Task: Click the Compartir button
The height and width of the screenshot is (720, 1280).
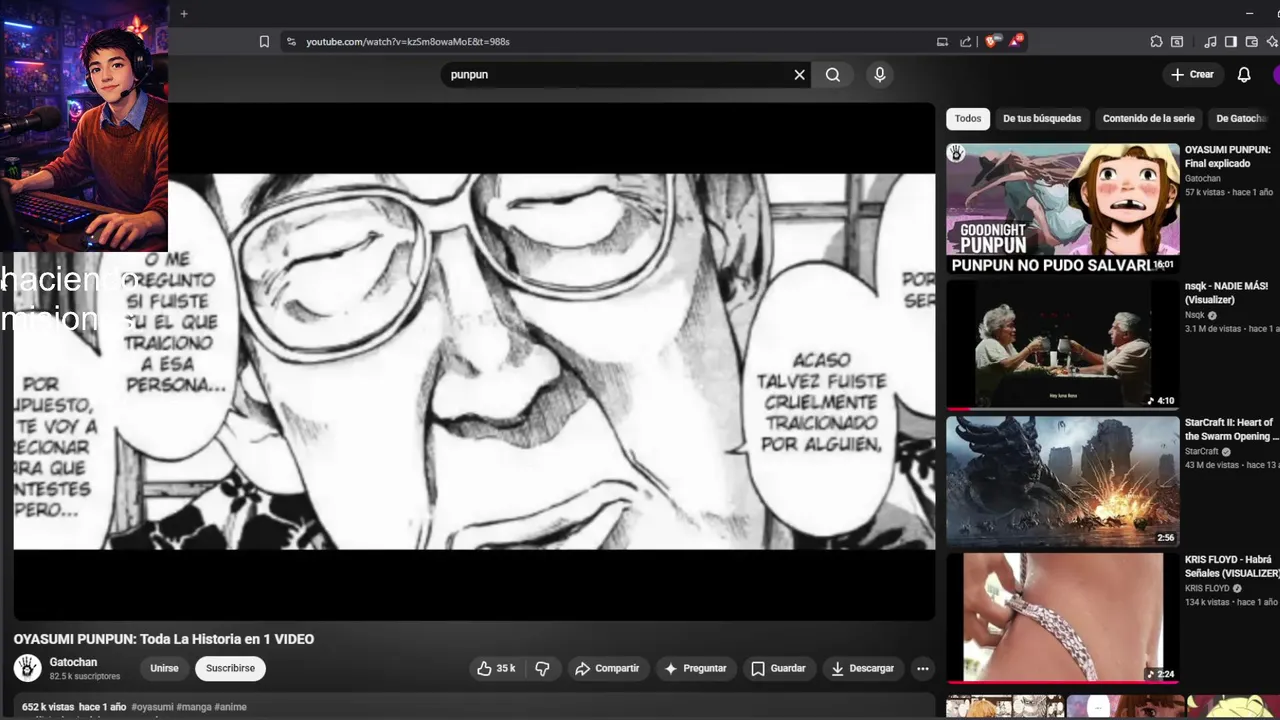Action: coord(607,668)
